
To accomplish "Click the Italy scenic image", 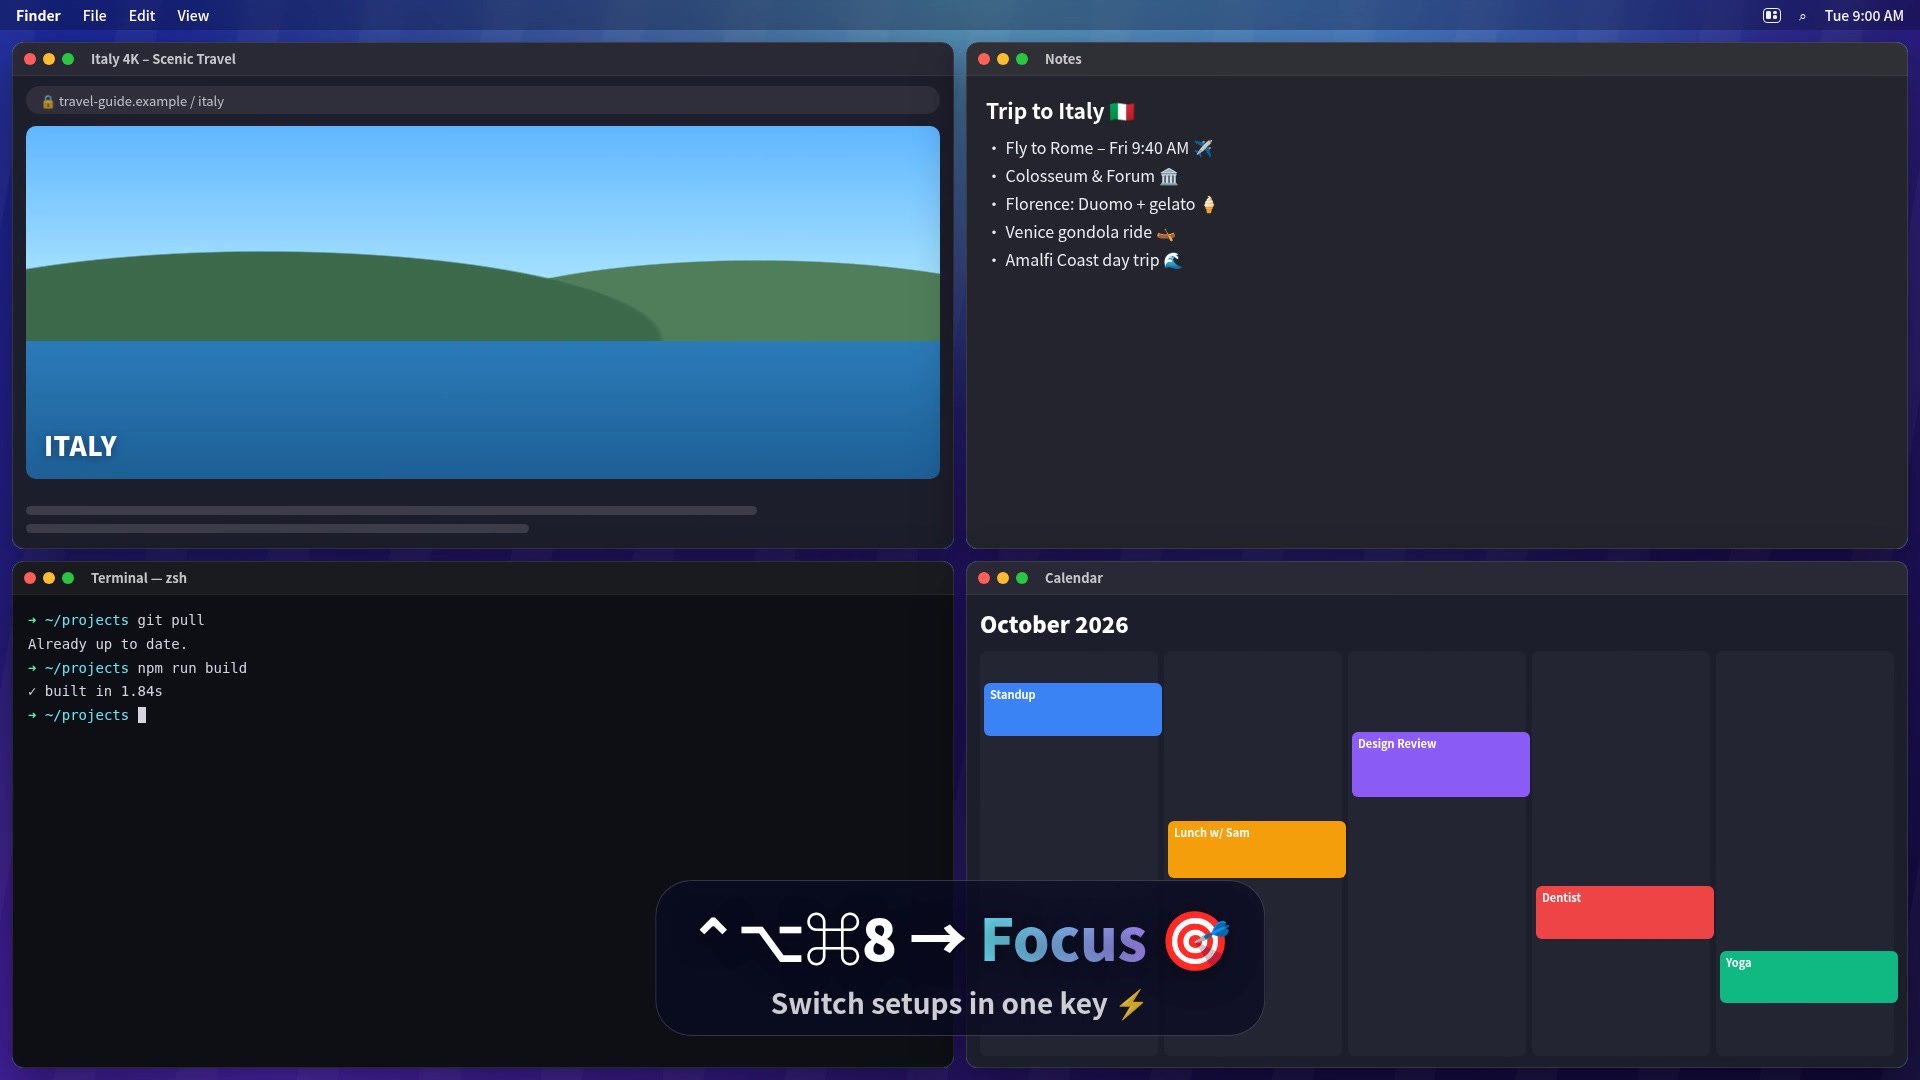I will coord(482,302).
